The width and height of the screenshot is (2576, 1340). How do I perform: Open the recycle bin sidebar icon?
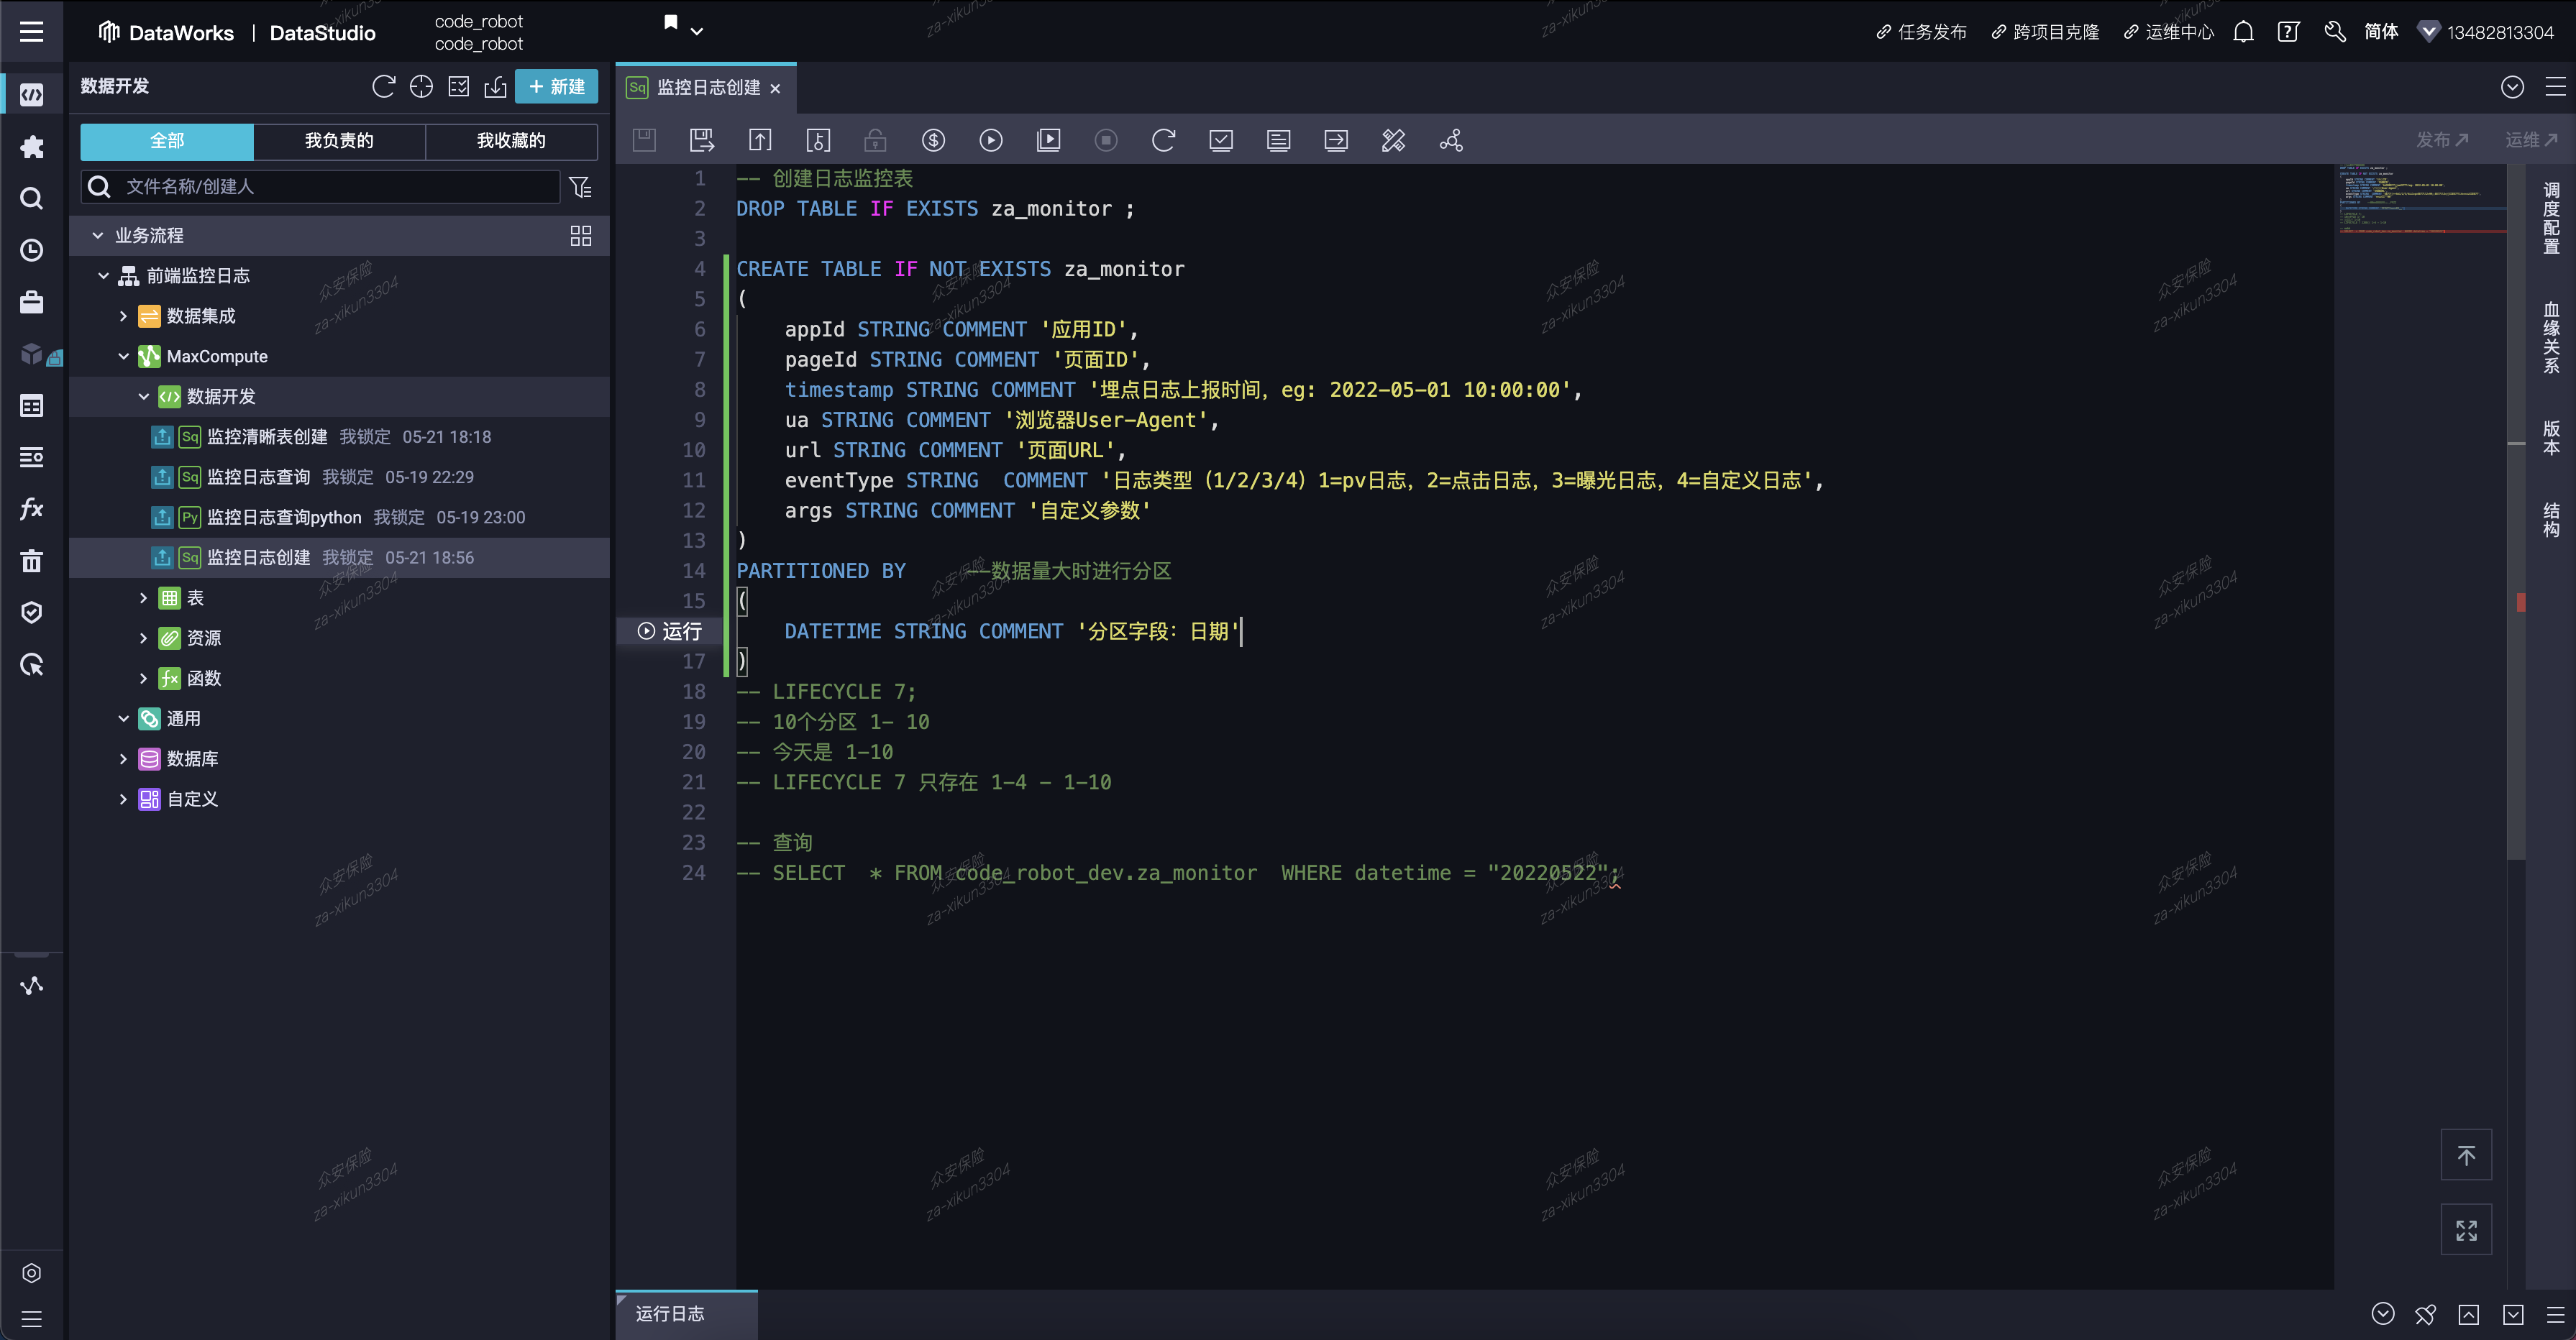[32, 561]
